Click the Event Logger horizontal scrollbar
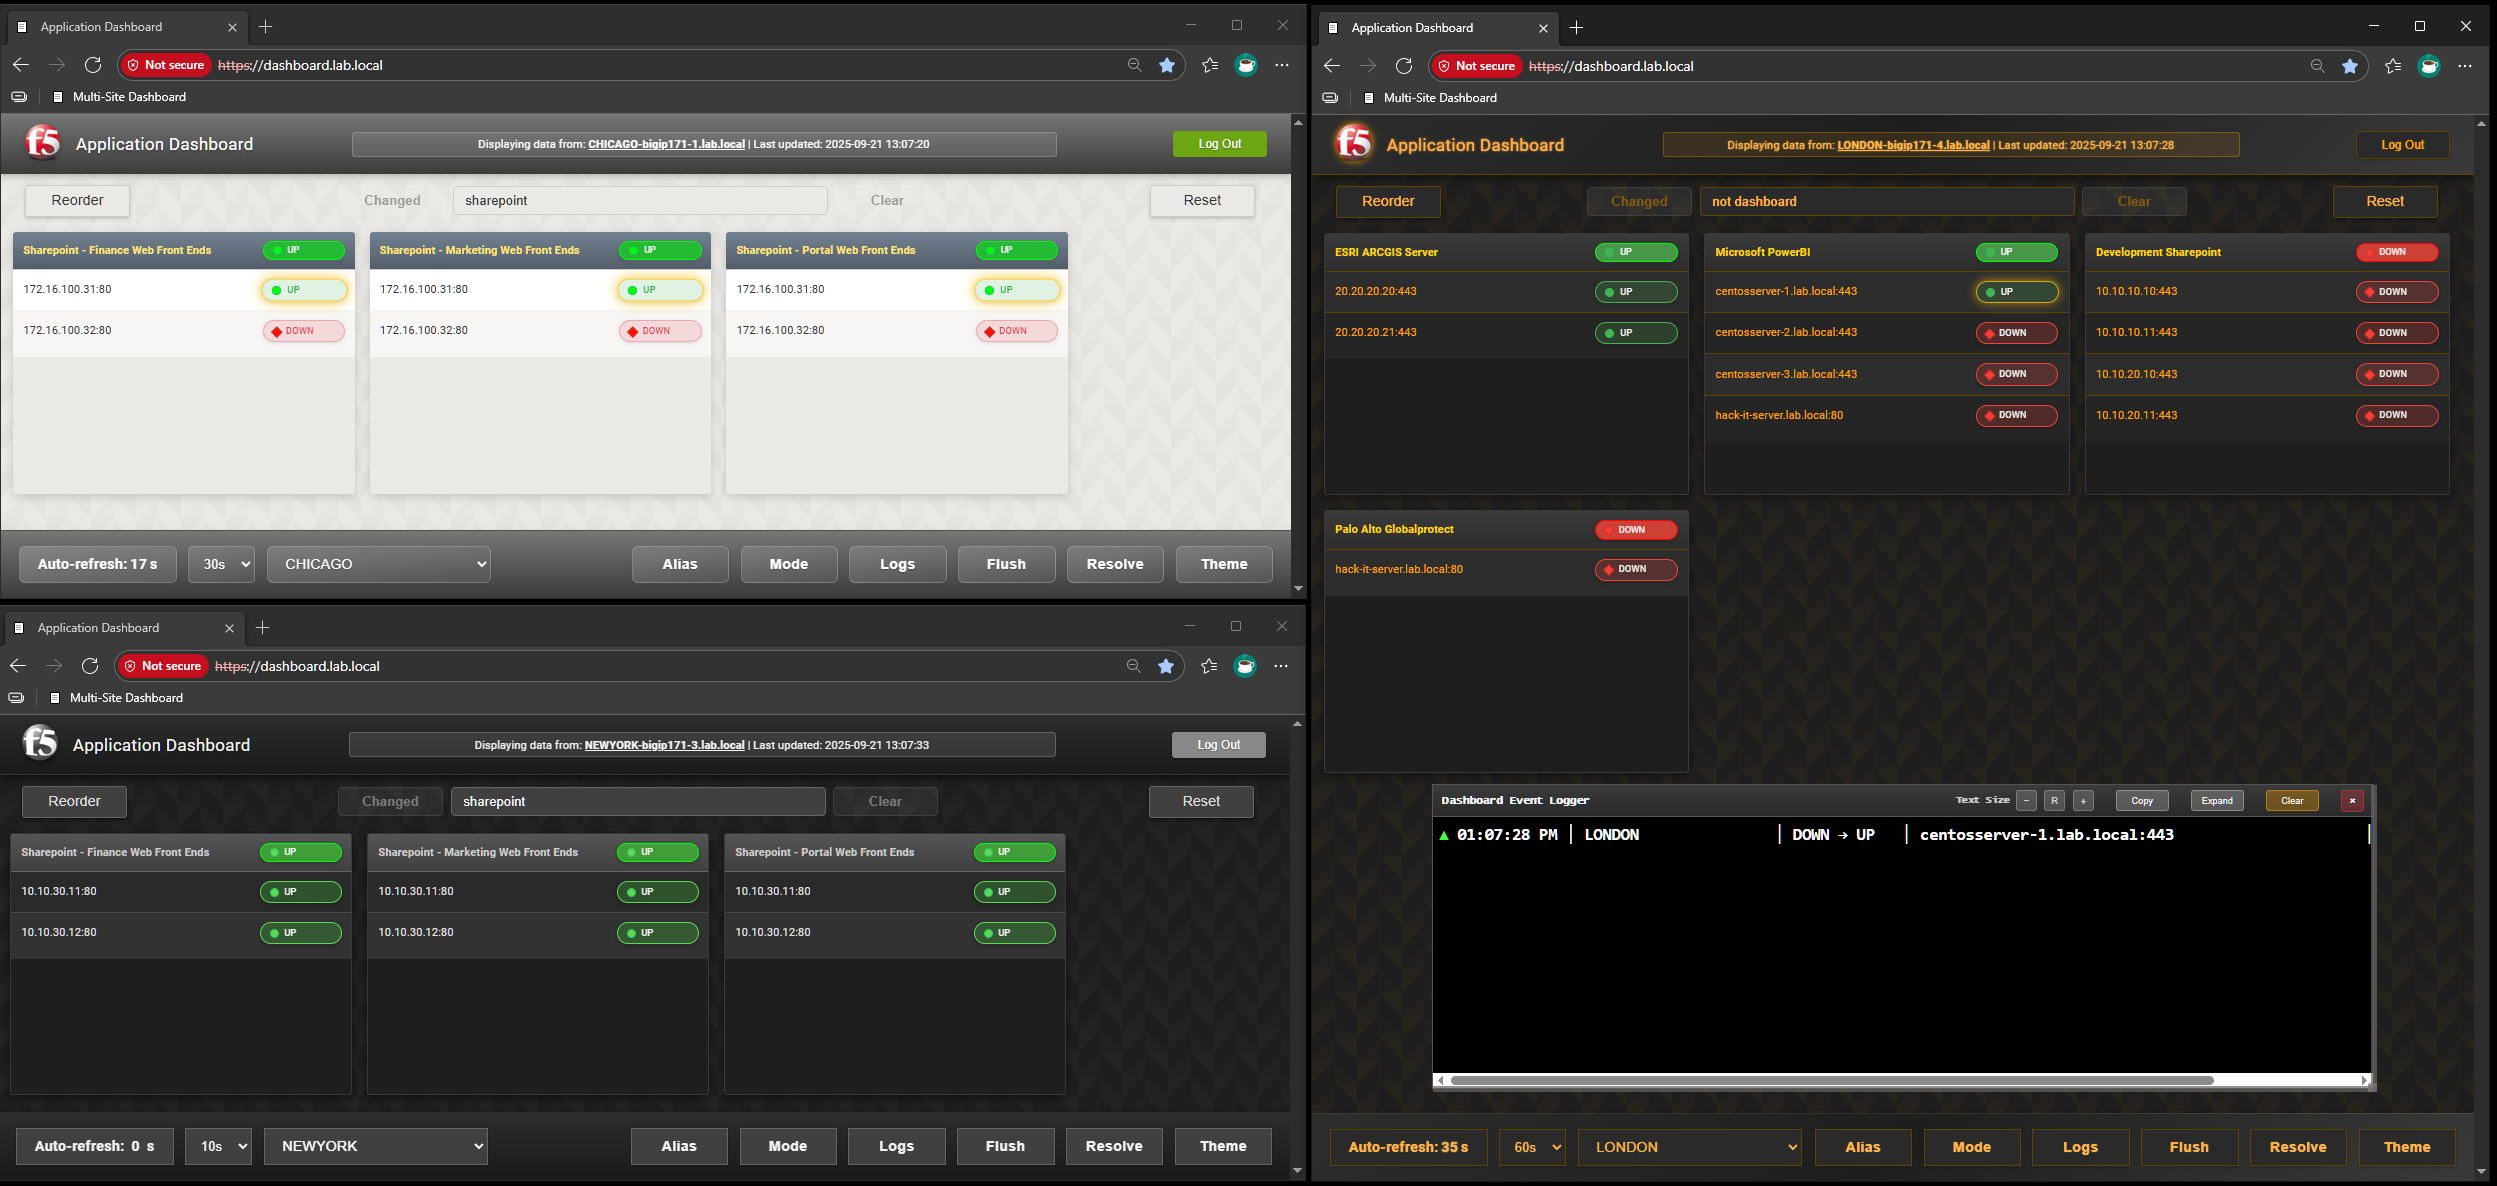 tap(1832, 1080)
